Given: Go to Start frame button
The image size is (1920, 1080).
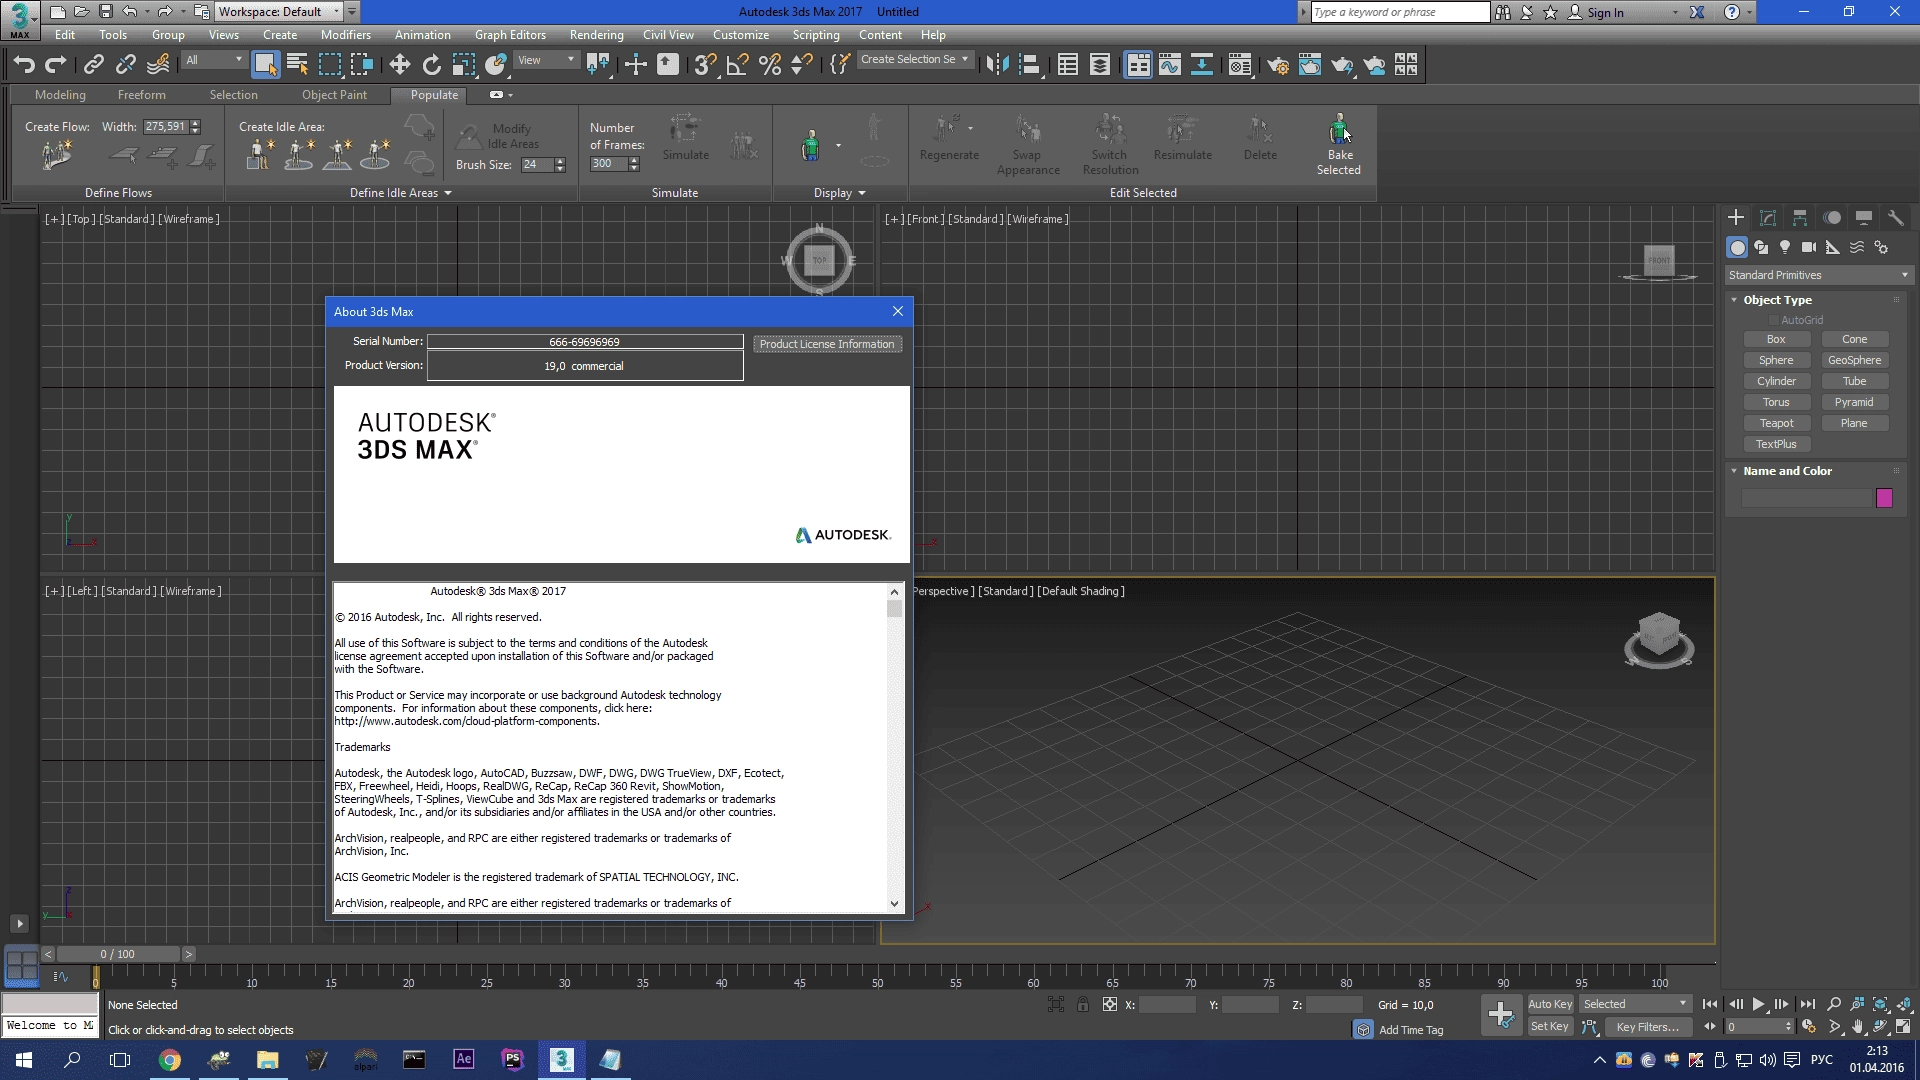Looking at the screenshot, I should pos(1710,1004).
